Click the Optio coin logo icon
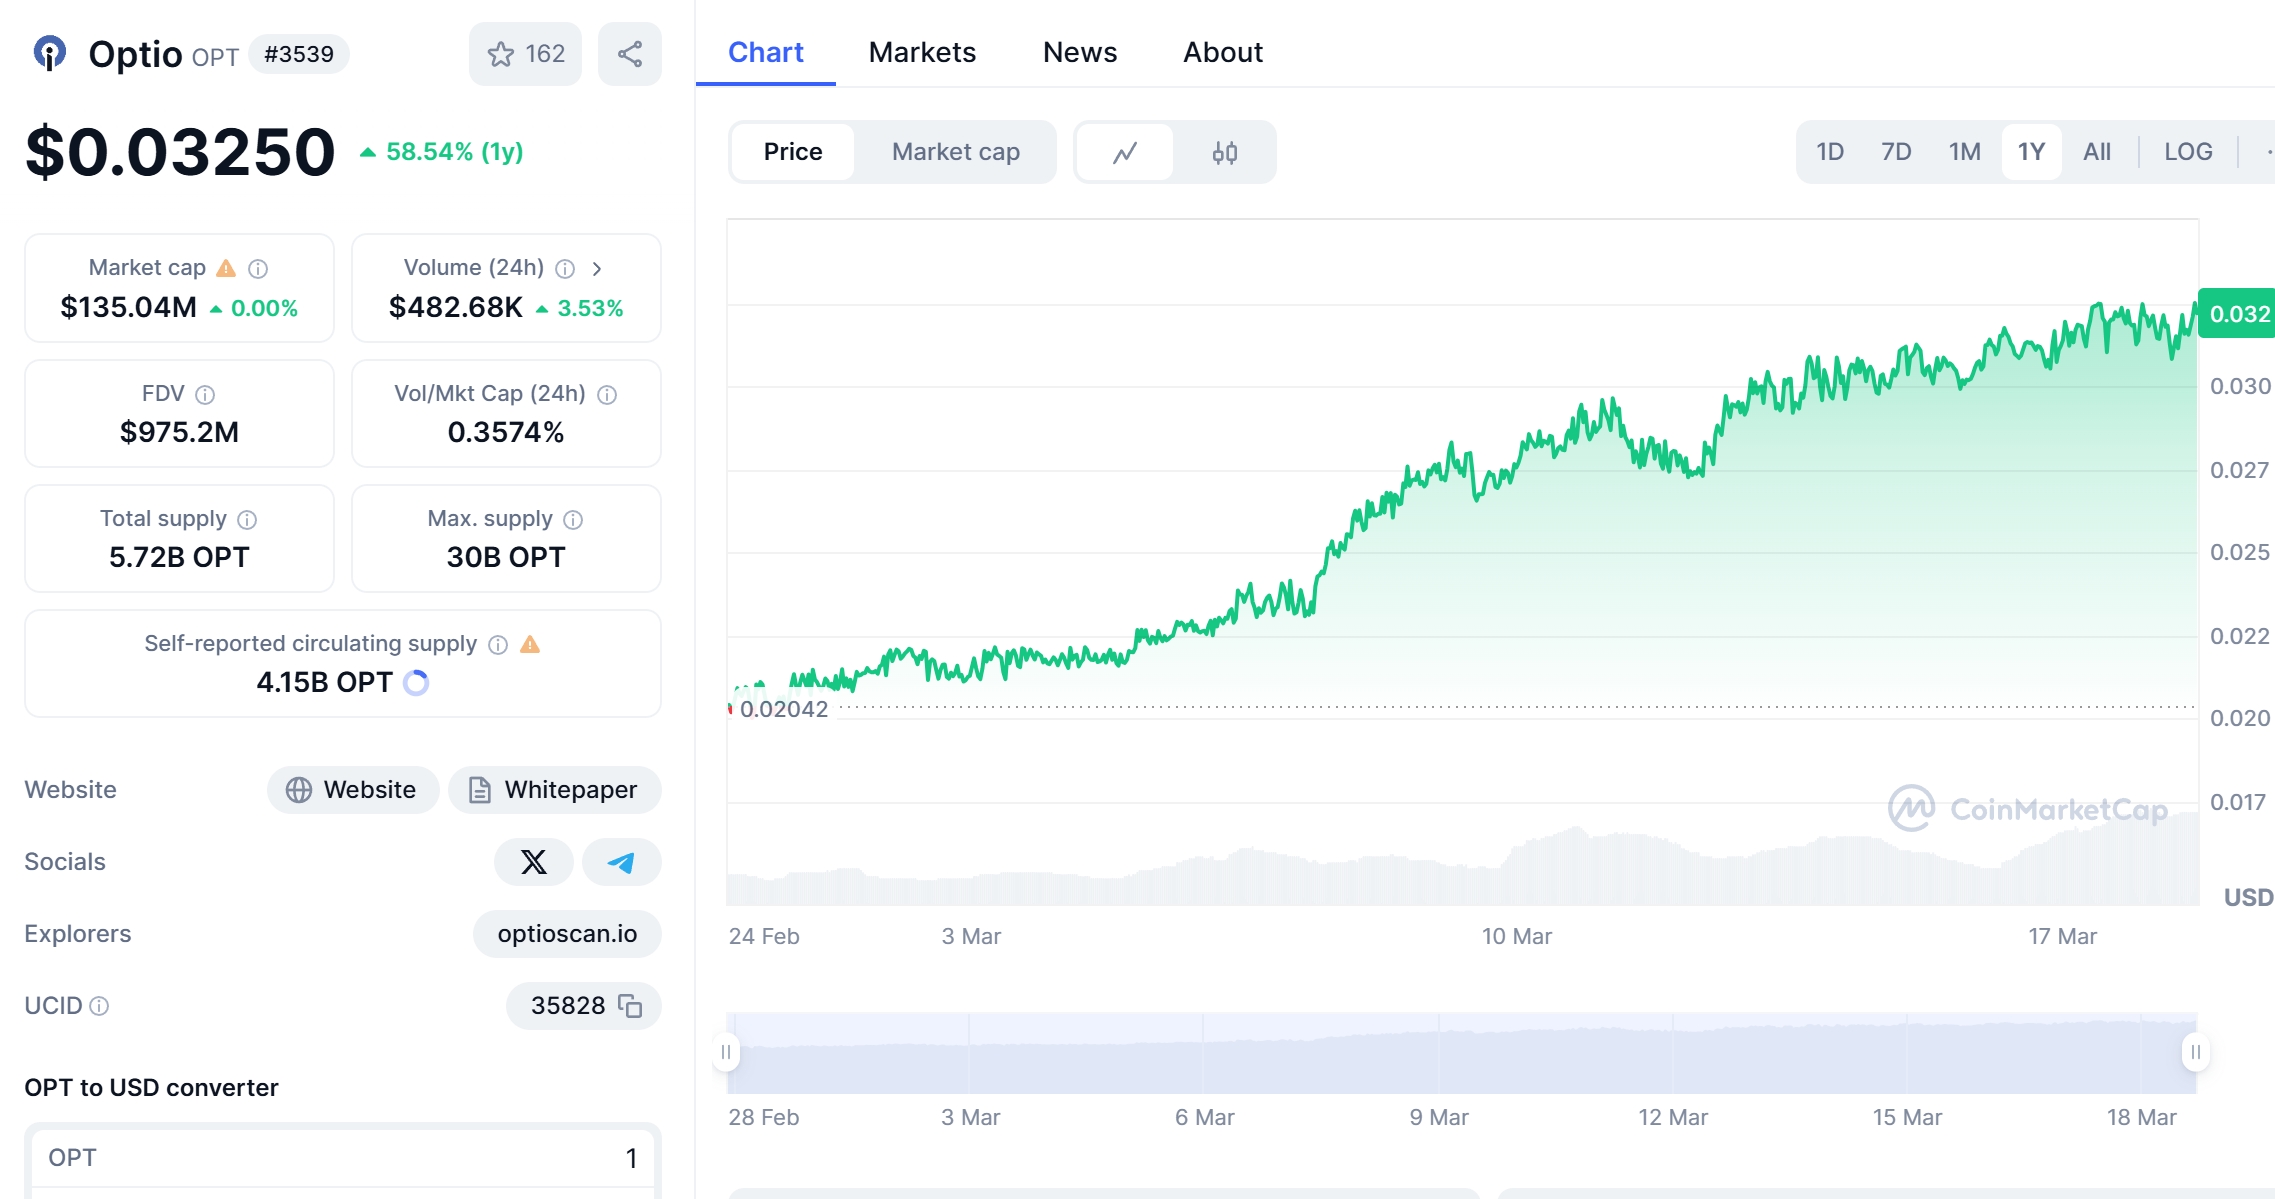The height and width of the screenshot is (1199, 2275). 50,53
